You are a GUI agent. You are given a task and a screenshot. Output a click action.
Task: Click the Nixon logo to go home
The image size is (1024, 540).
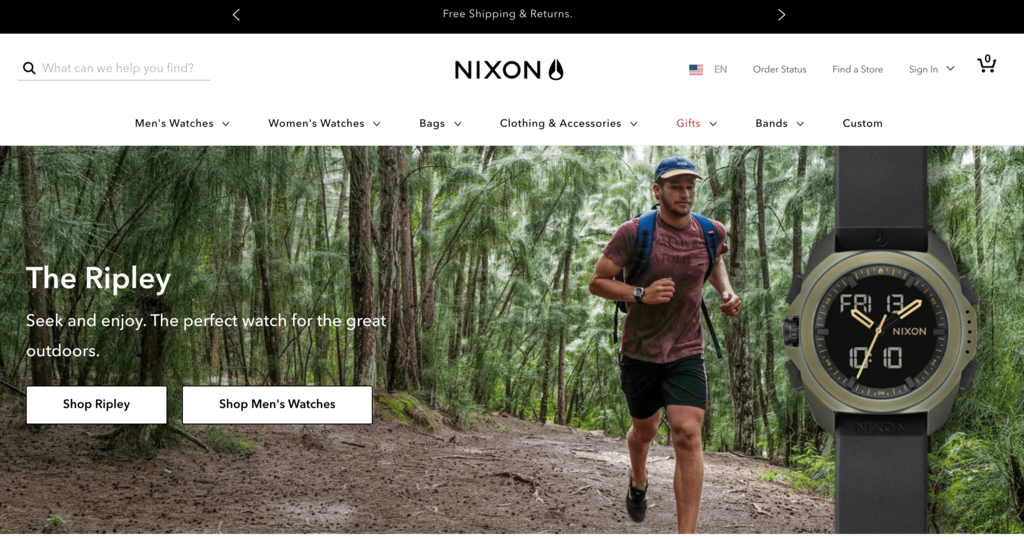pos(509,70)
